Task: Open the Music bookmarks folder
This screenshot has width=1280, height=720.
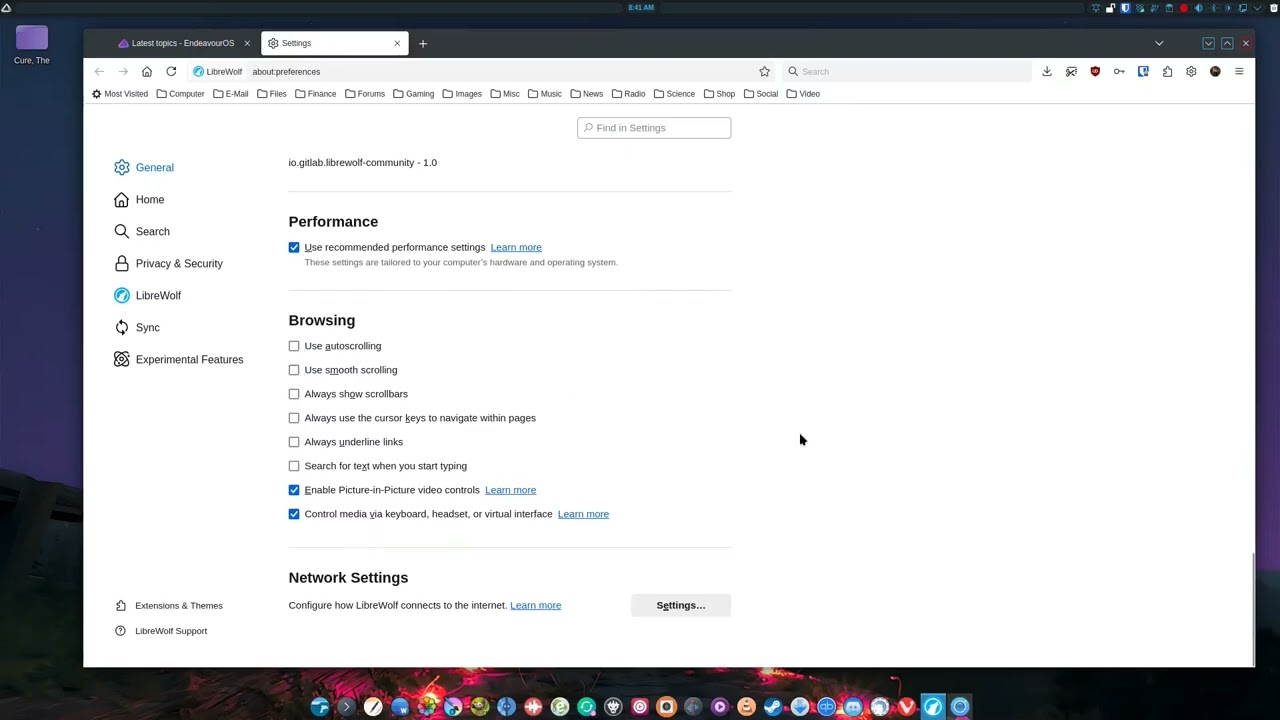Action: point(544,94)
